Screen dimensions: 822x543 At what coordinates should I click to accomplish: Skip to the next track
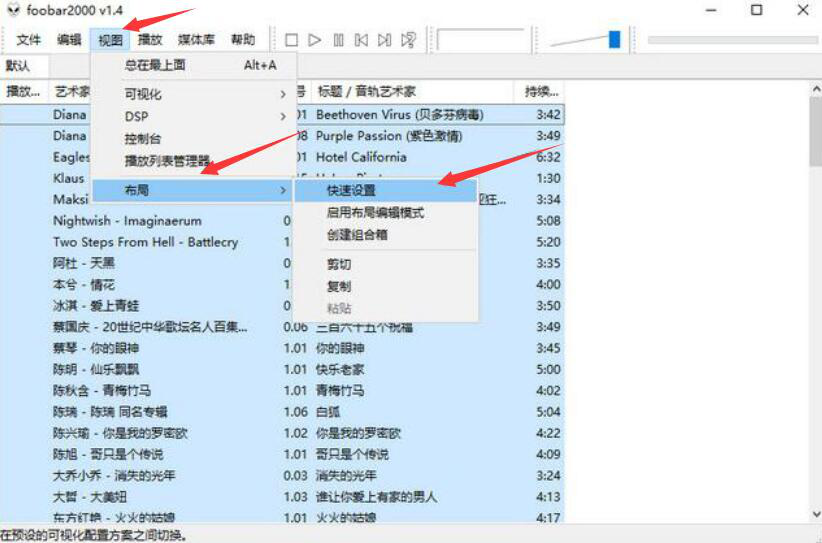click(384, 40)
